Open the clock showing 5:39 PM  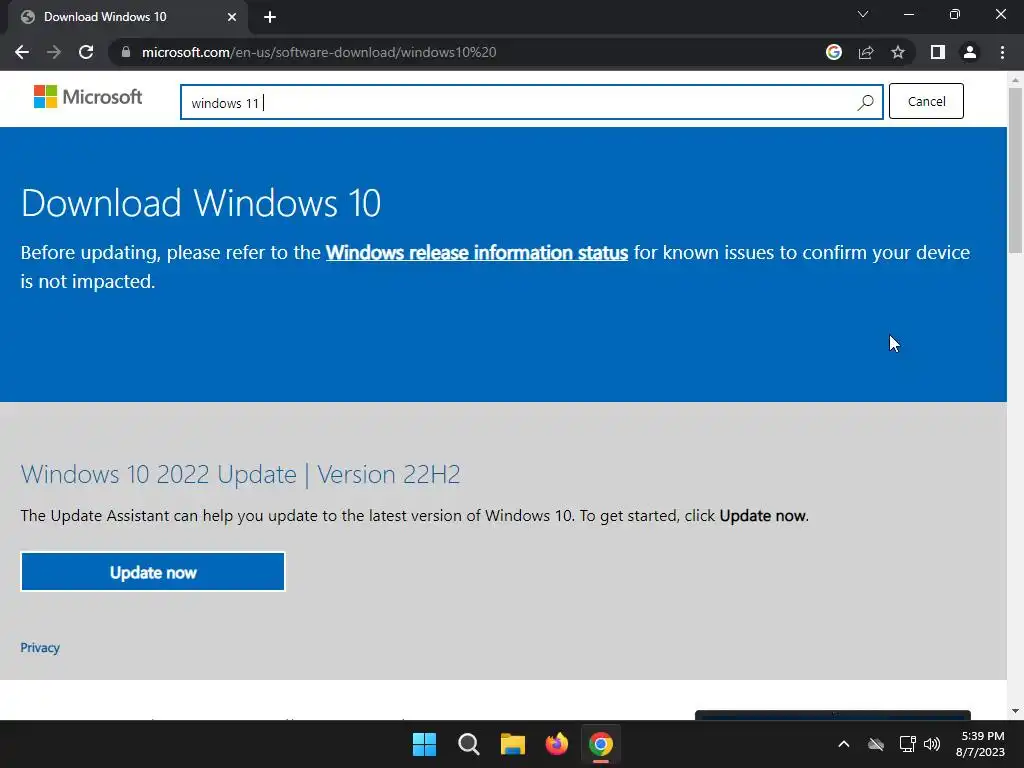click(980, 744)
